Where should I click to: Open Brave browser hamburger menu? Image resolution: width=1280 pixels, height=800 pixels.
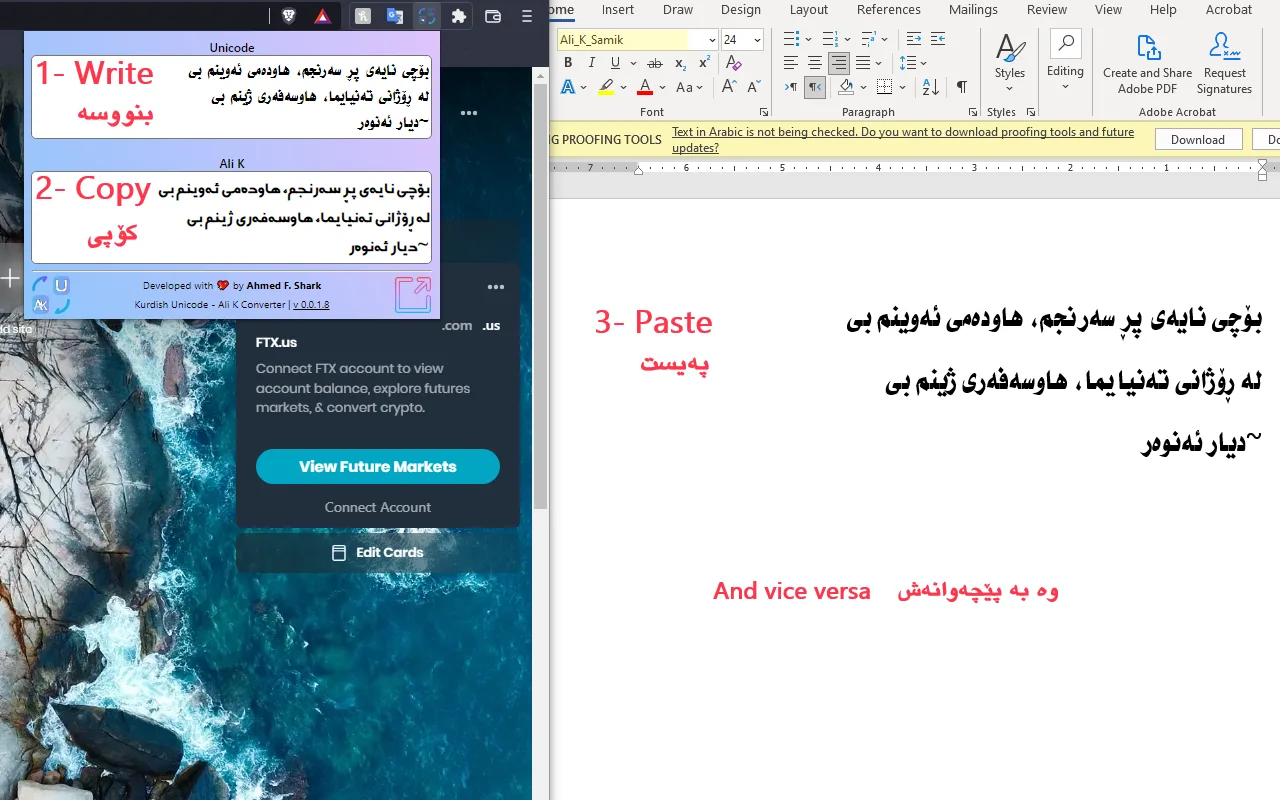(x=527, y=16)
